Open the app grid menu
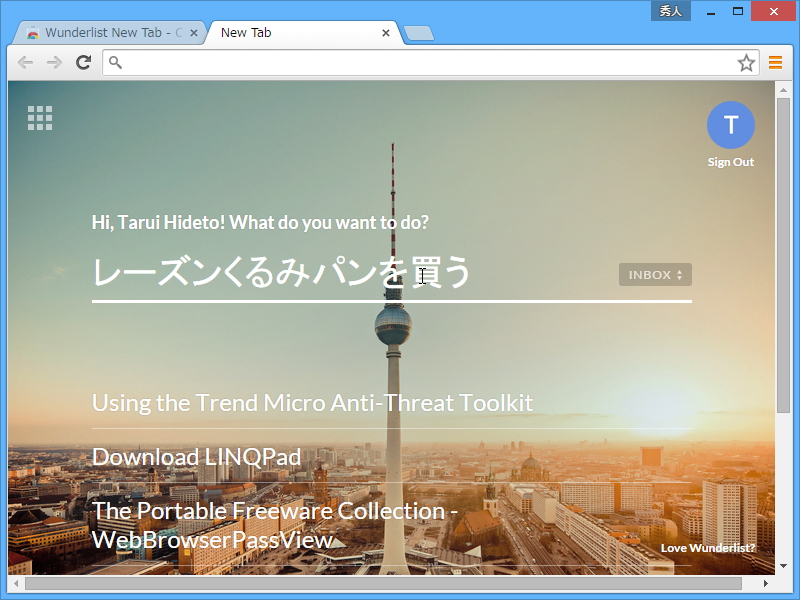Screen dimensions: 800x600 point(39,117)
